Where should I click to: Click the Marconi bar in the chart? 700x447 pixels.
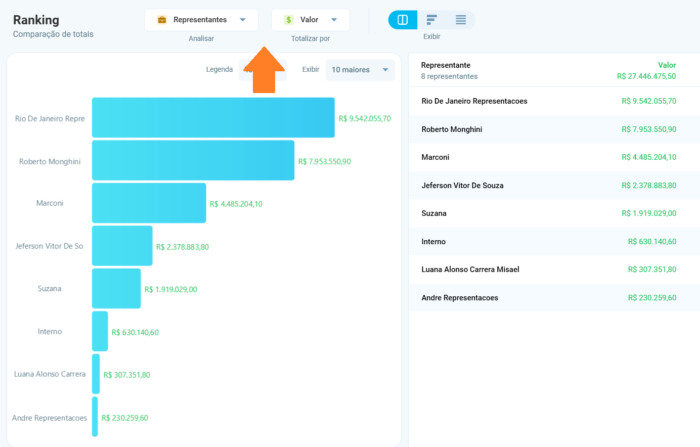[x=148, y=203]
